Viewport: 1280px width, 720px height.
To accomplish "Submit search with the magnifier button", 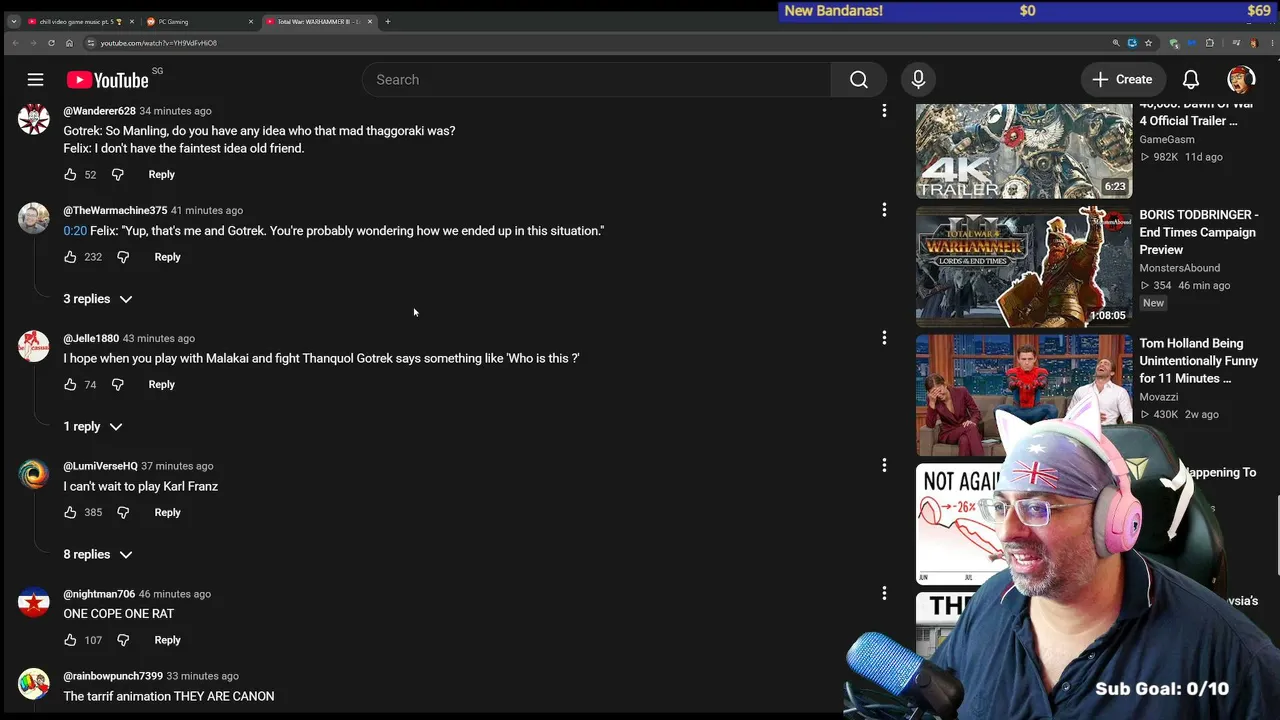I will (858, 80).
